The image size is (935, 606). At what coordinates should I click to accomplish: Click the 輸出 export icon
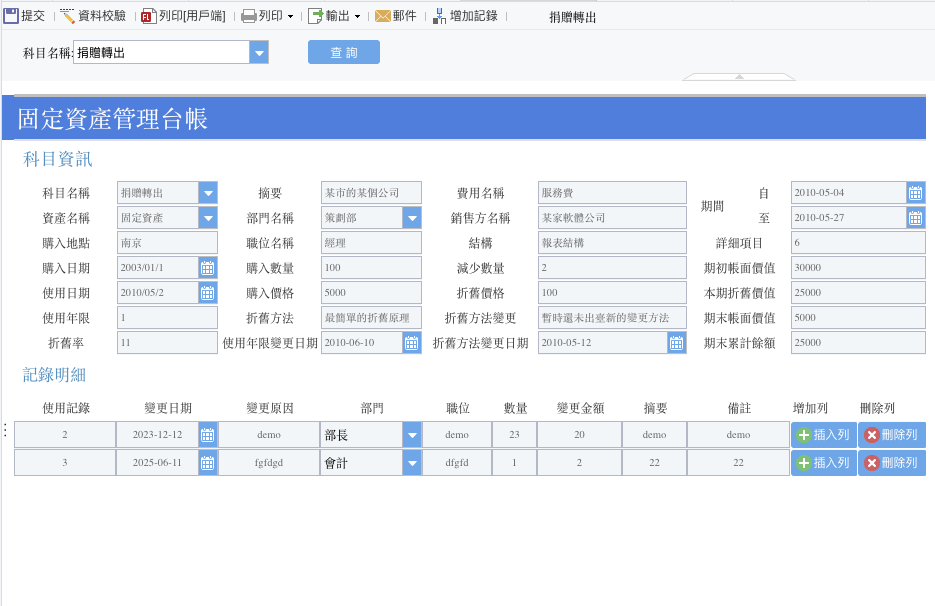pos(315,16)
